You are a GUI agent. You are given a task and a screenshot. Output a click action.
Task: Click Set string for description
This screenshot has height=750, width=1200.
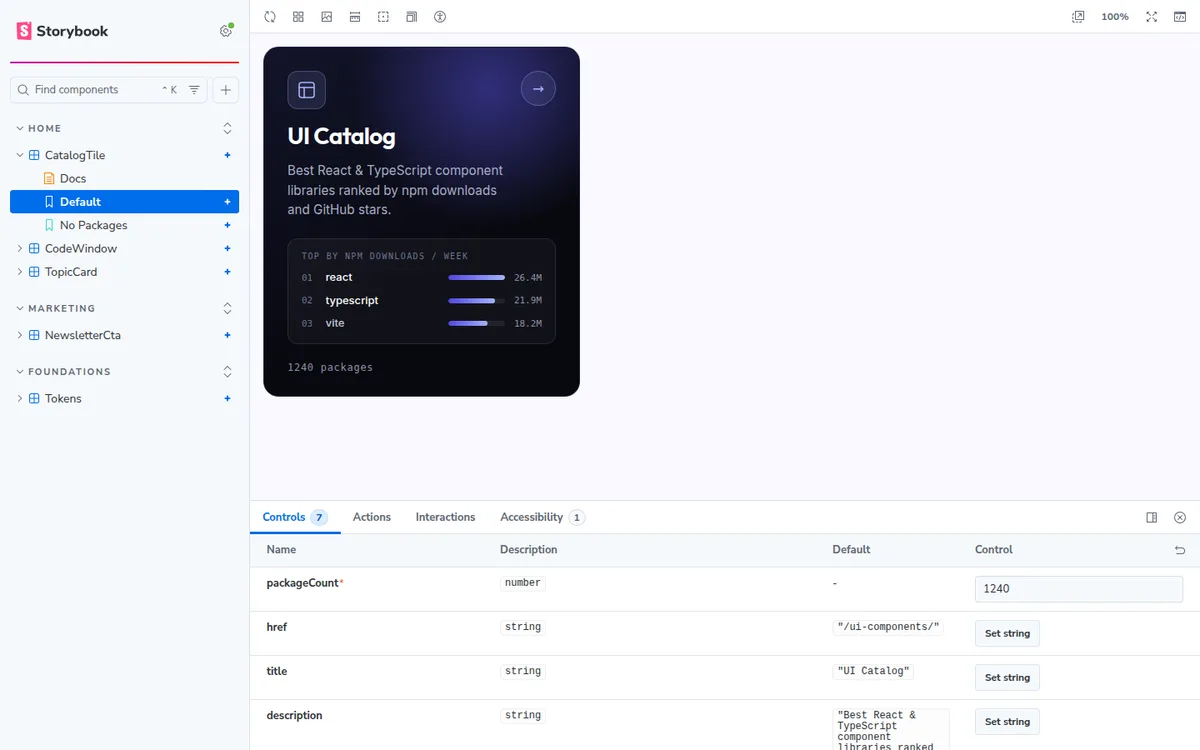(1007, 721)
